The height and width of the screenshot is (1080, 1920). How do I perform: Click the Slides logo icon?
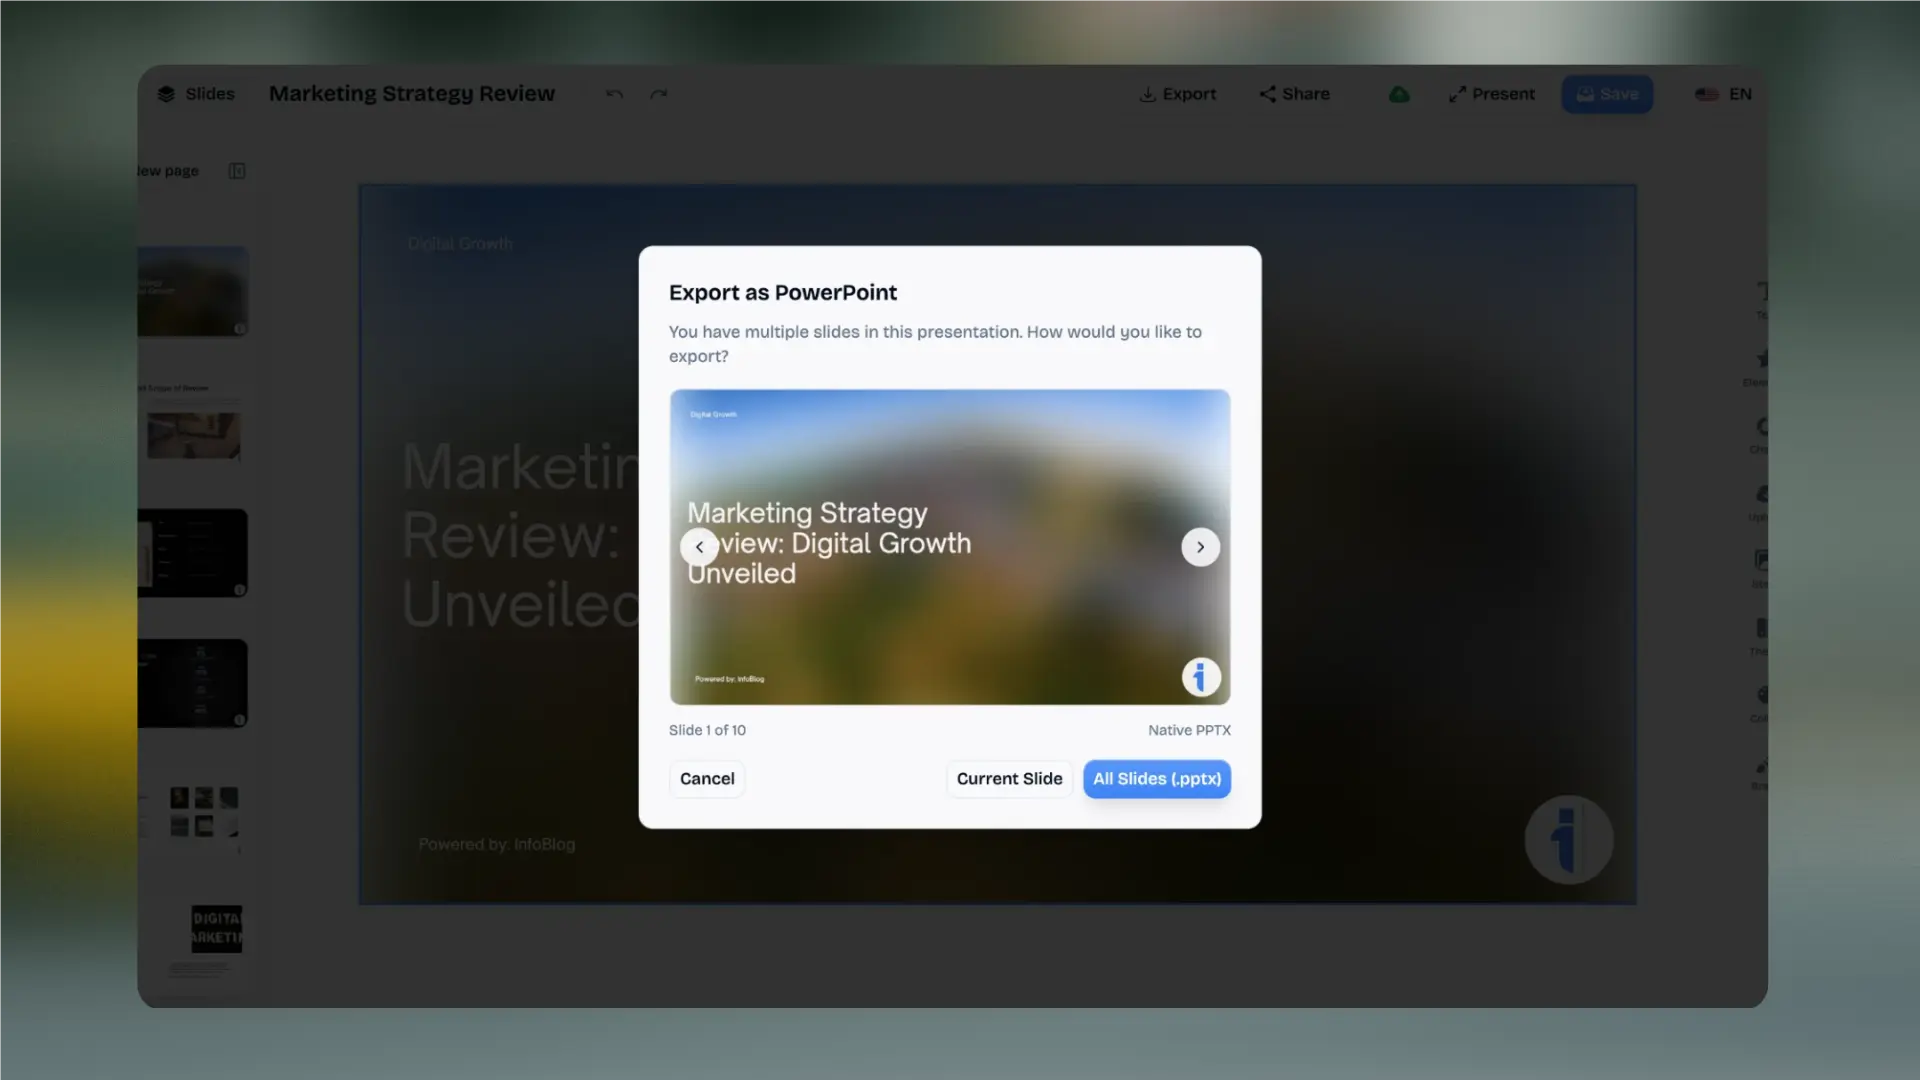pyautogui.click(x=166, y=94)
